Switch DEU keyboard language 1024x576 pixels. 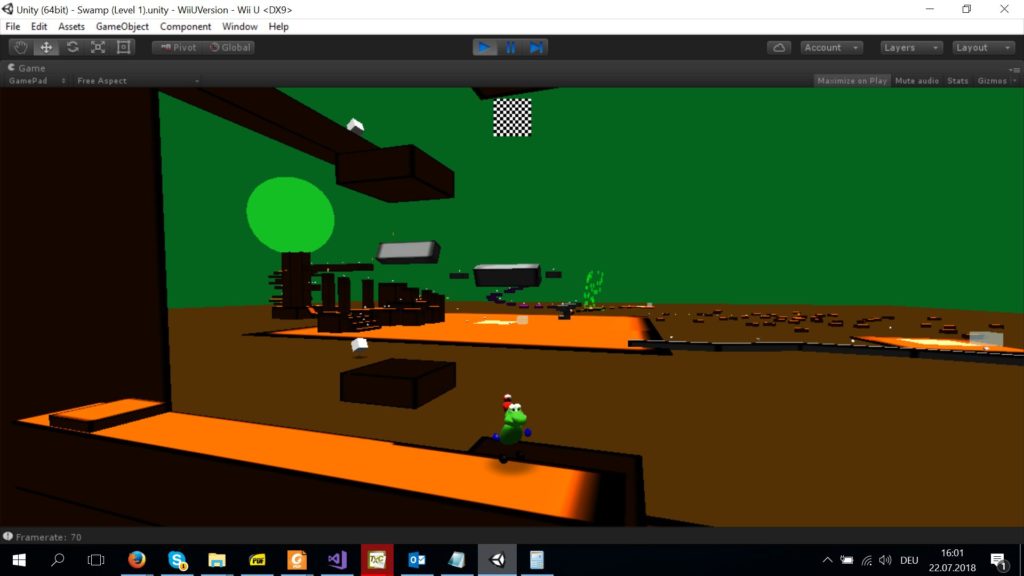tap(909, 560)
